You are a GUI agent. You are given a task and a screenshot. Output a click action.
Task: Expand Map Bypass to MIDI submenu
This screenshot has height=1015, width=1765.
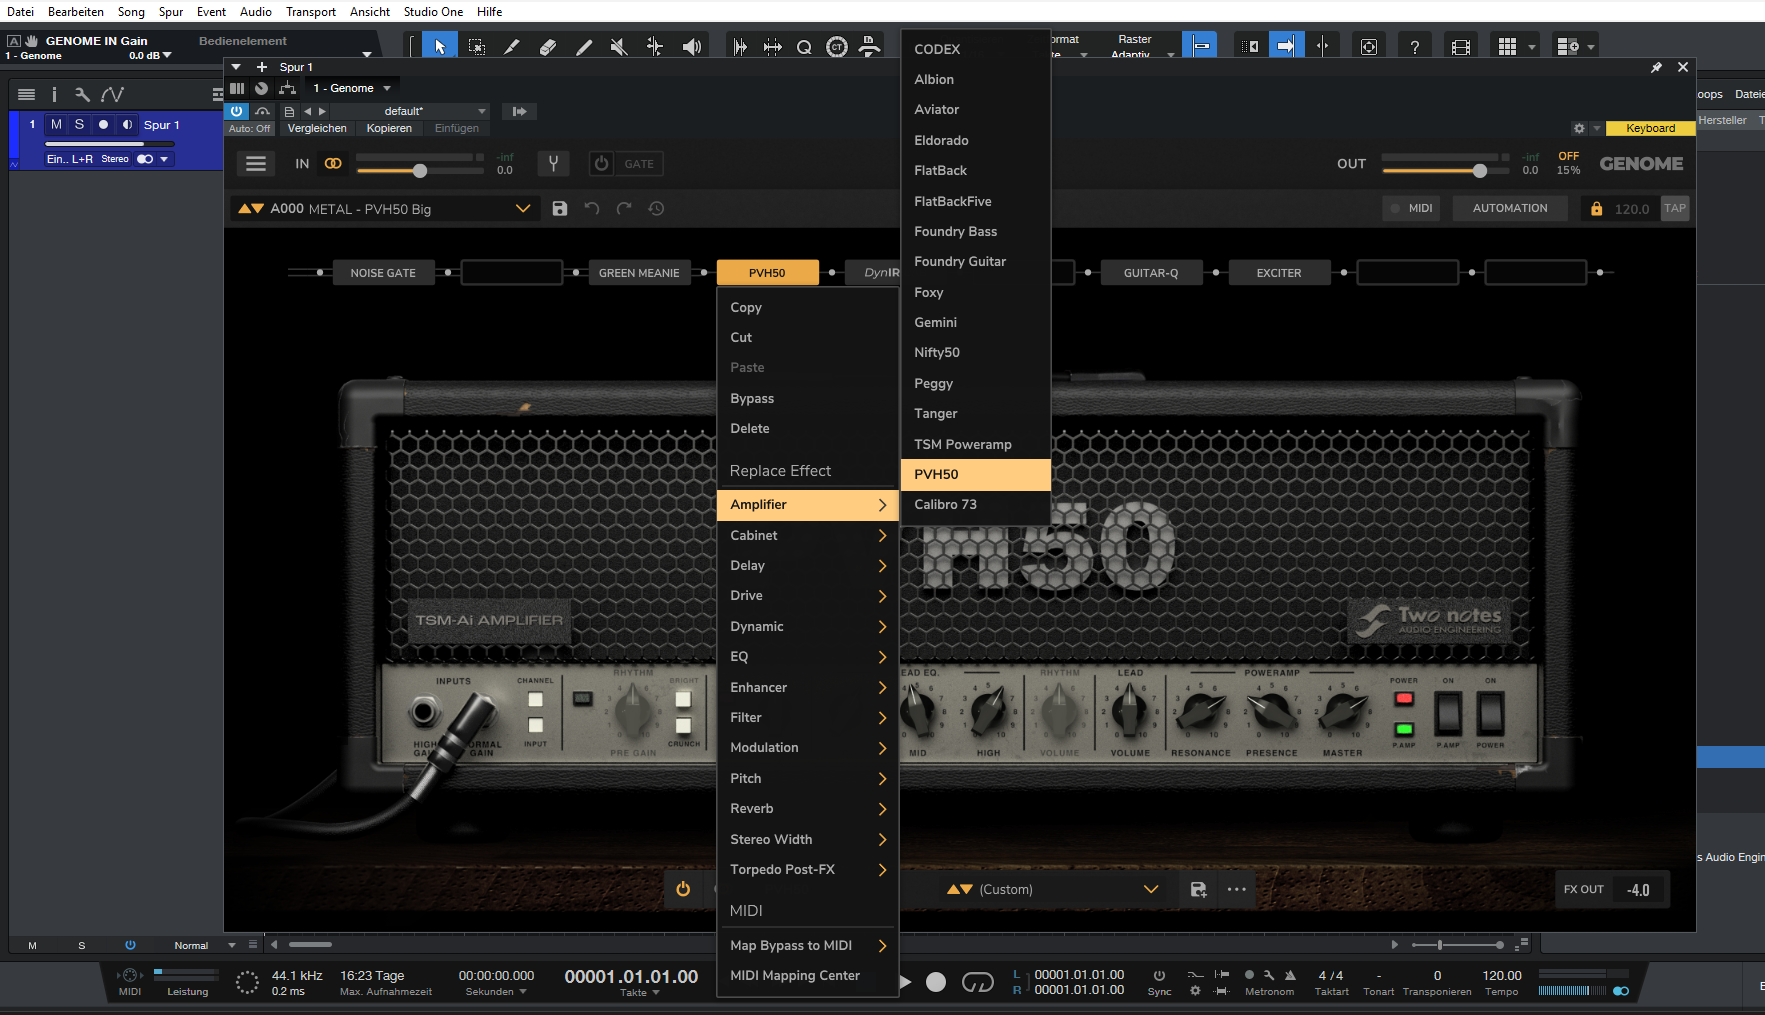point(808,946)
